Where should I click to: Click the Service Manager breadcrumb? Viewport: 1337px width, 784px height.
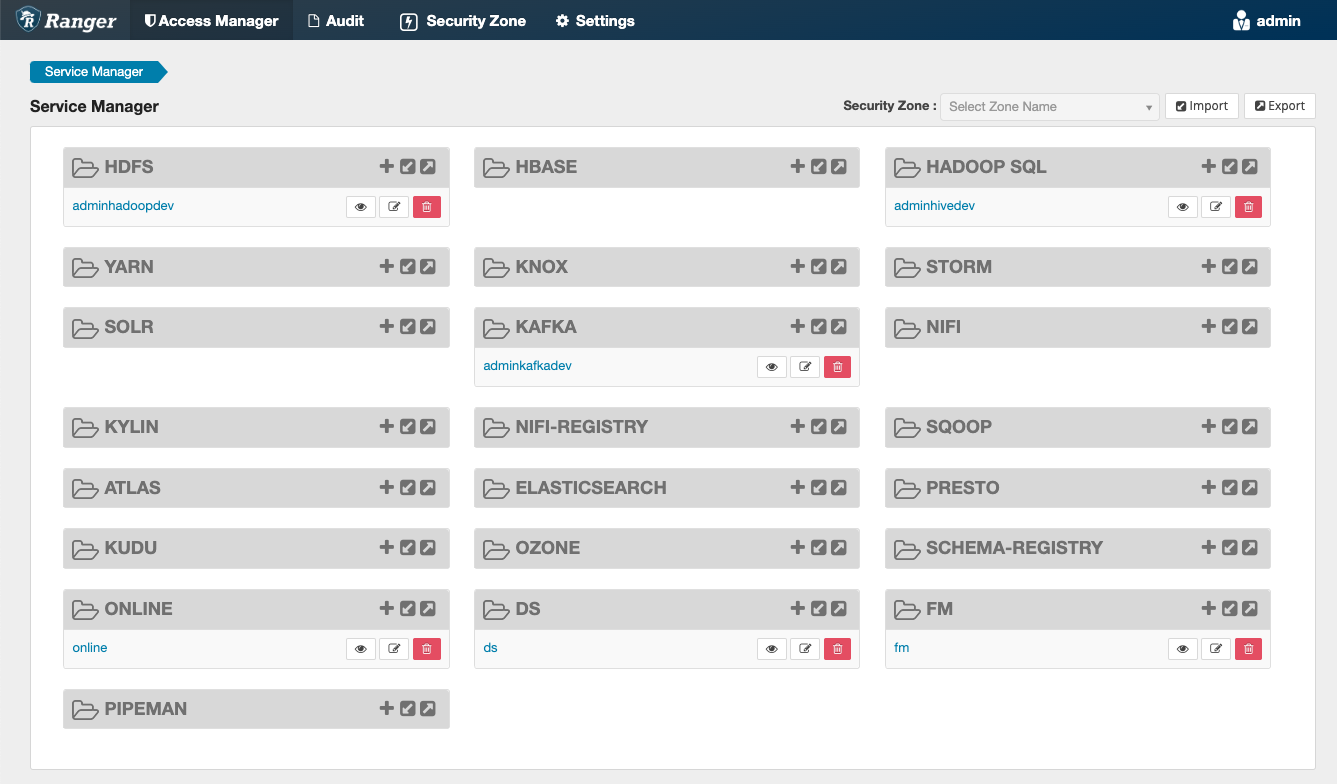click(x=96, y=72)
